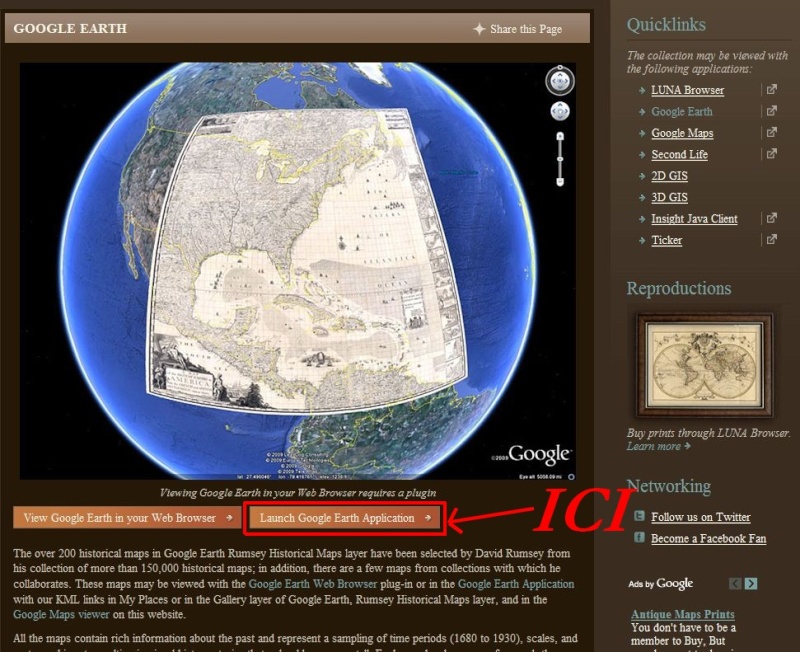Open the 2D GIS quicklink
The width and height of the screenshot is (800, 652).
669,176
